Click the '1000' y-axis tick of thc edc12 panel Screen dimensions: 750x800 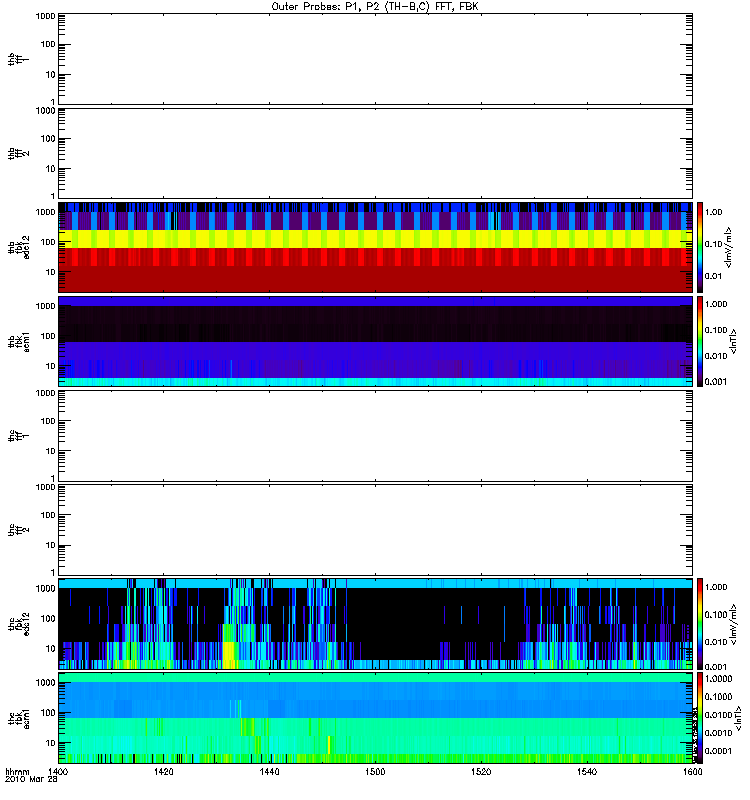click(x=45, y=588)
